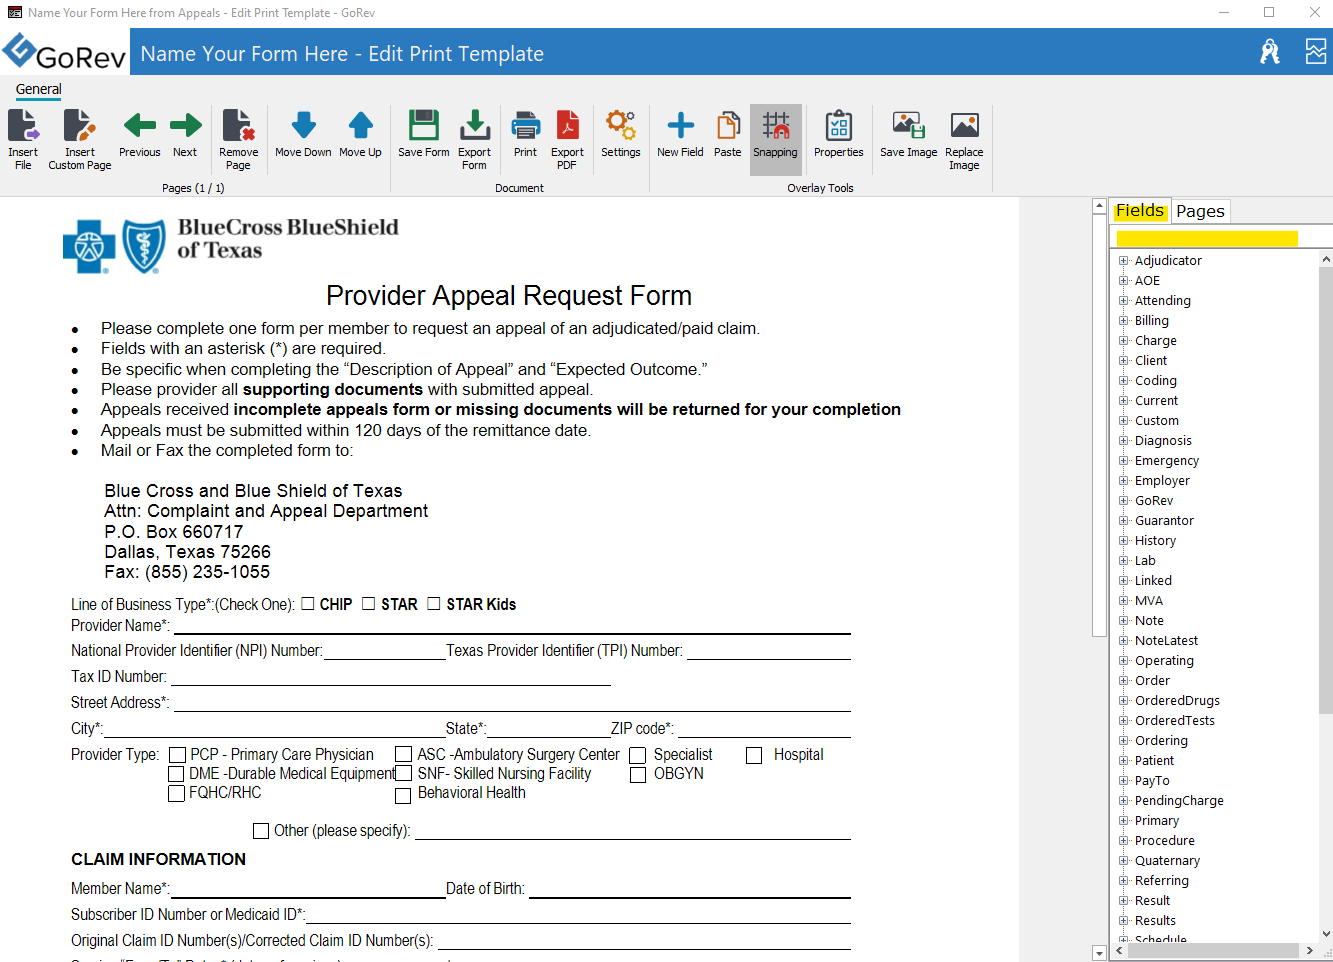Expand the Adjudicator tree node
1333x962 pixels.
pos(1123,261)
